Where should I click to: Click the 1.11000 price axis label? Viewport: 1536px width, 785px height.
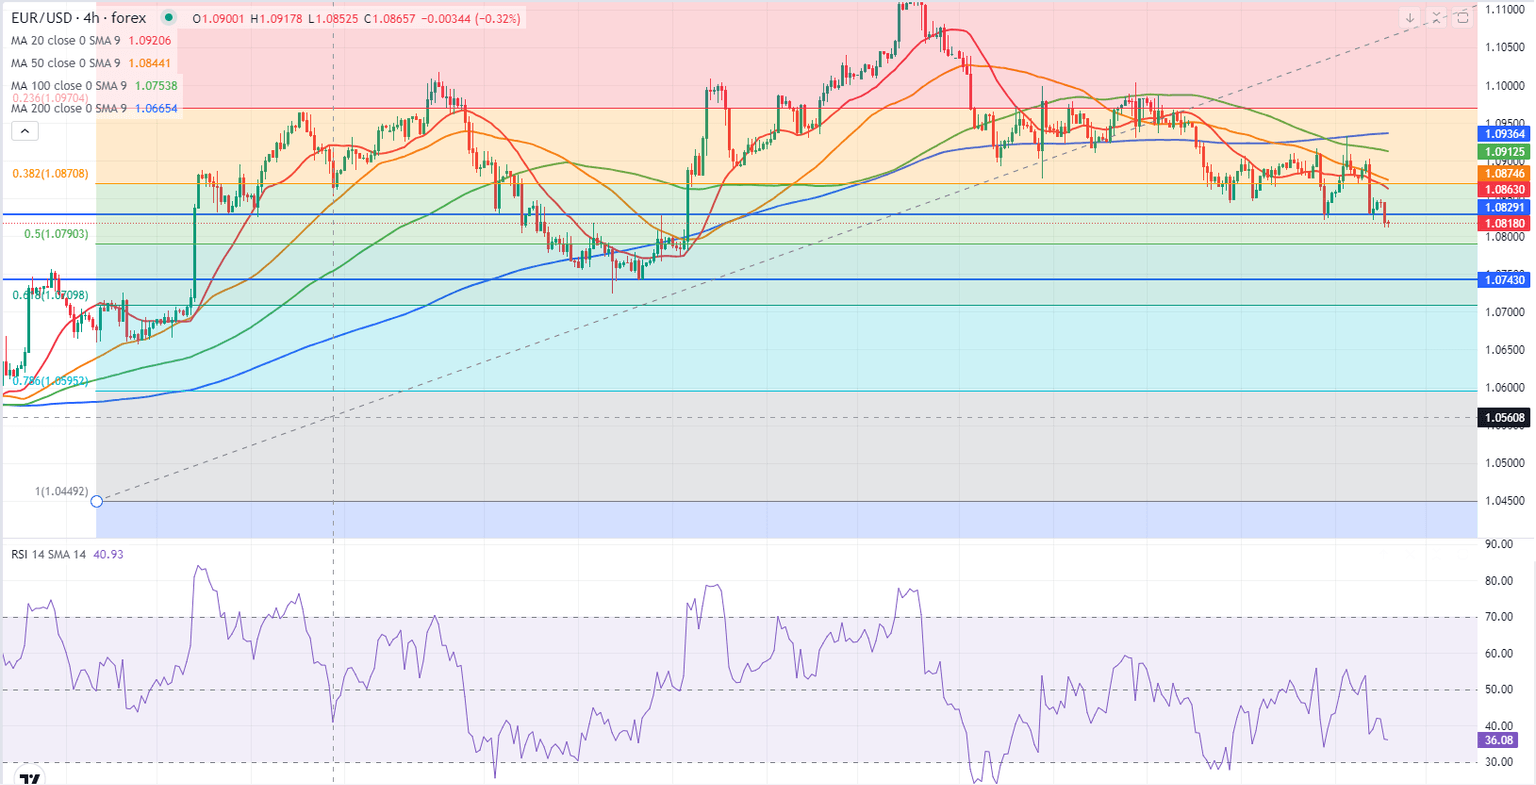click(x=1504, y=9)
